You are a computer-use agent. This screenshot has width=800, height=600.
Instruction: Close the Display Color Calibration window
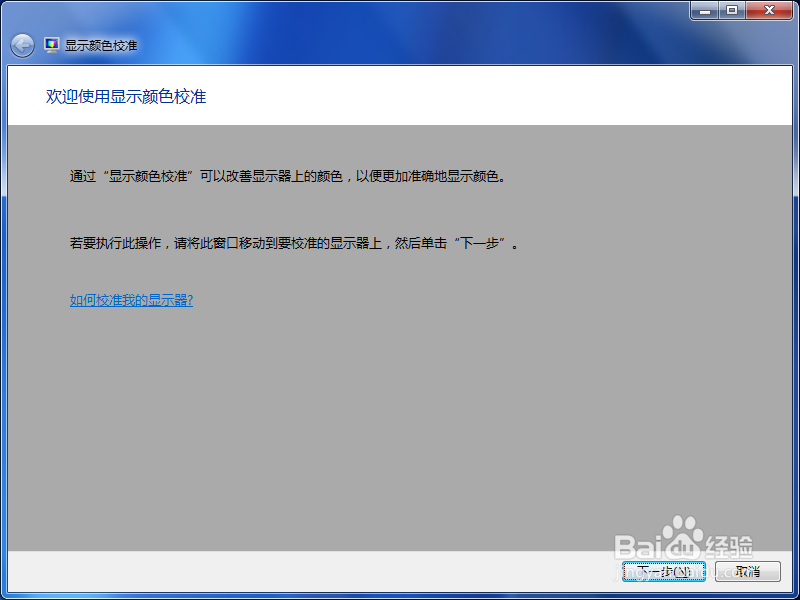pos(770,11)
